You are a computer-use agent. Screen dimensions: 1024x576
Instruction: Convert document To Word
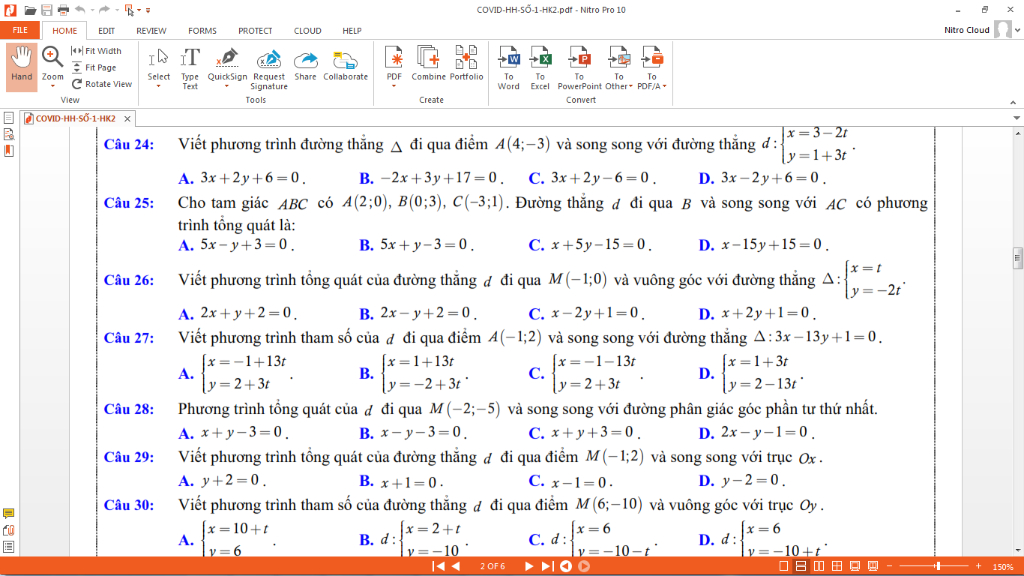pos(509,68)
